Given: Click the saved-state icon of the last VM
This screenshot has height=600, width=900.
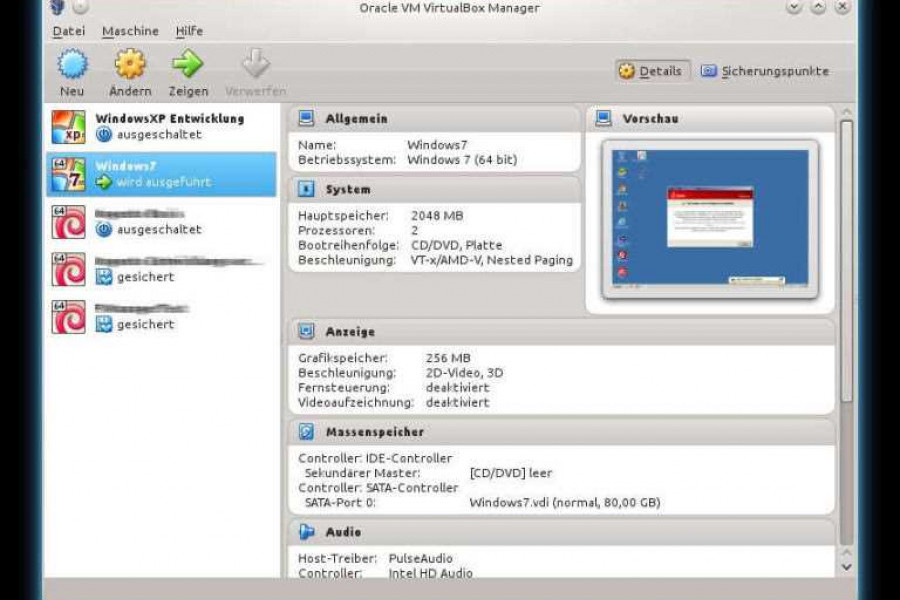Looking at the screenshot, I should coord(104,324).
